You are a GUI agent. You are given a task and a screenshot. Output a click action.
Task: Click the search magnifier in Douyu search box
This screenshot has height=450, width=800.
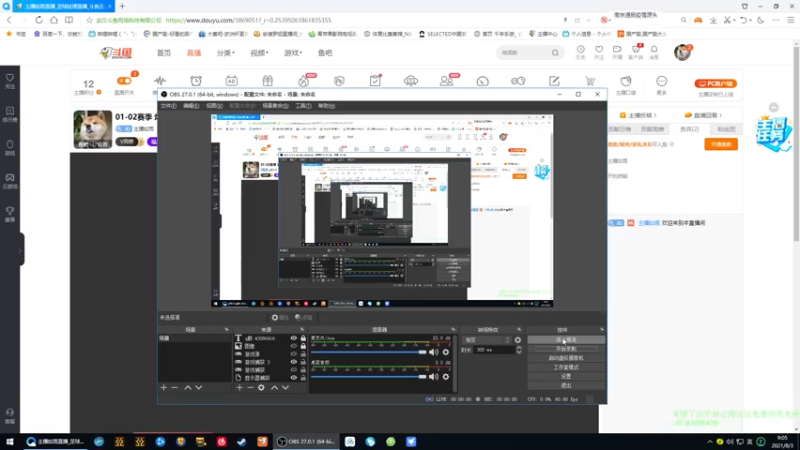click(555, 53)
